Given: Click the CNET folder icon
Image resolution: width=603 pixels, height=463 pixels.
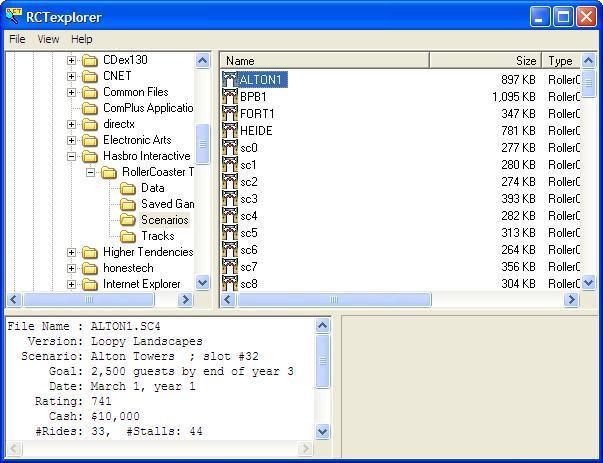Looking at the screenshot, I should (90, 76).
